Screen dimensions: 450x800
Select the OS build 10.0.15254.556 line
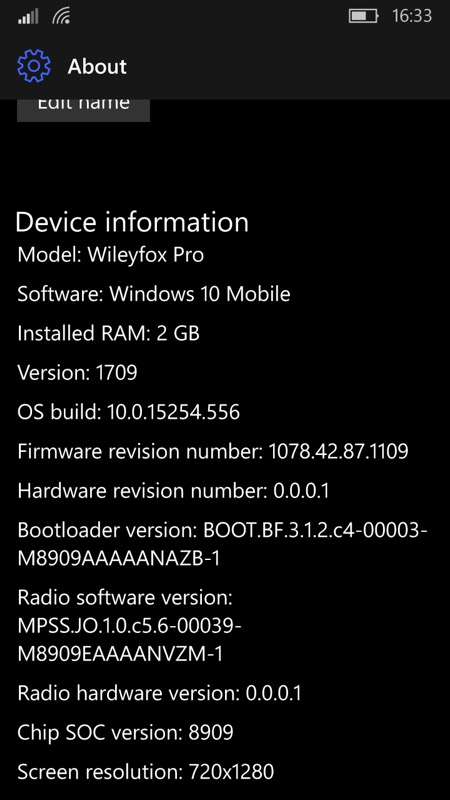pos(129,412)
